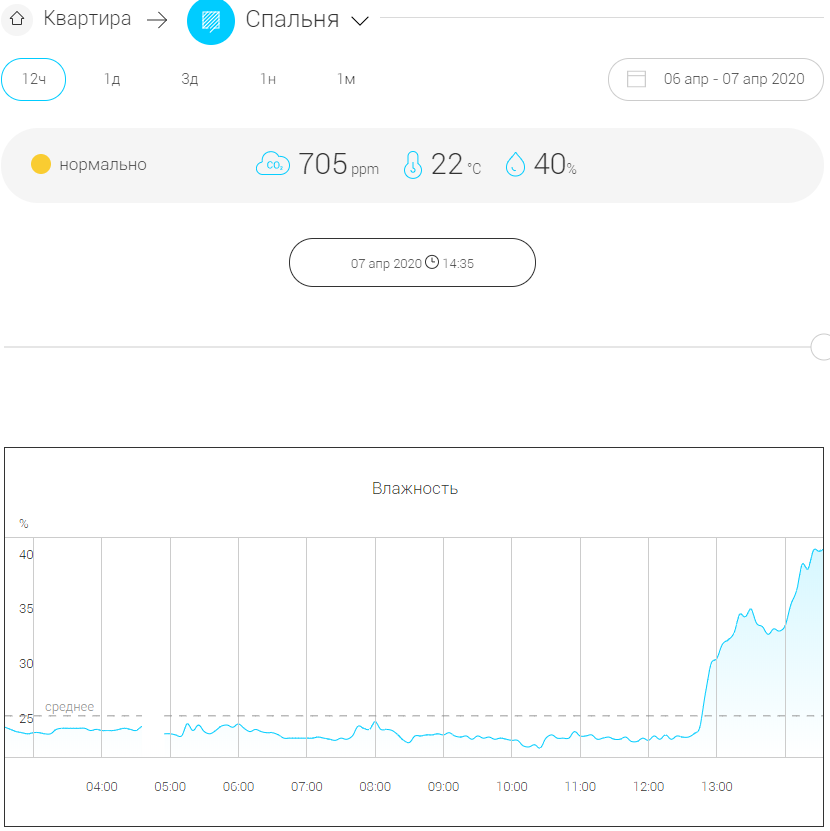Click the thermometer temperature icon
This screenshot has height=831, width=830.
(x=412, y=164)
